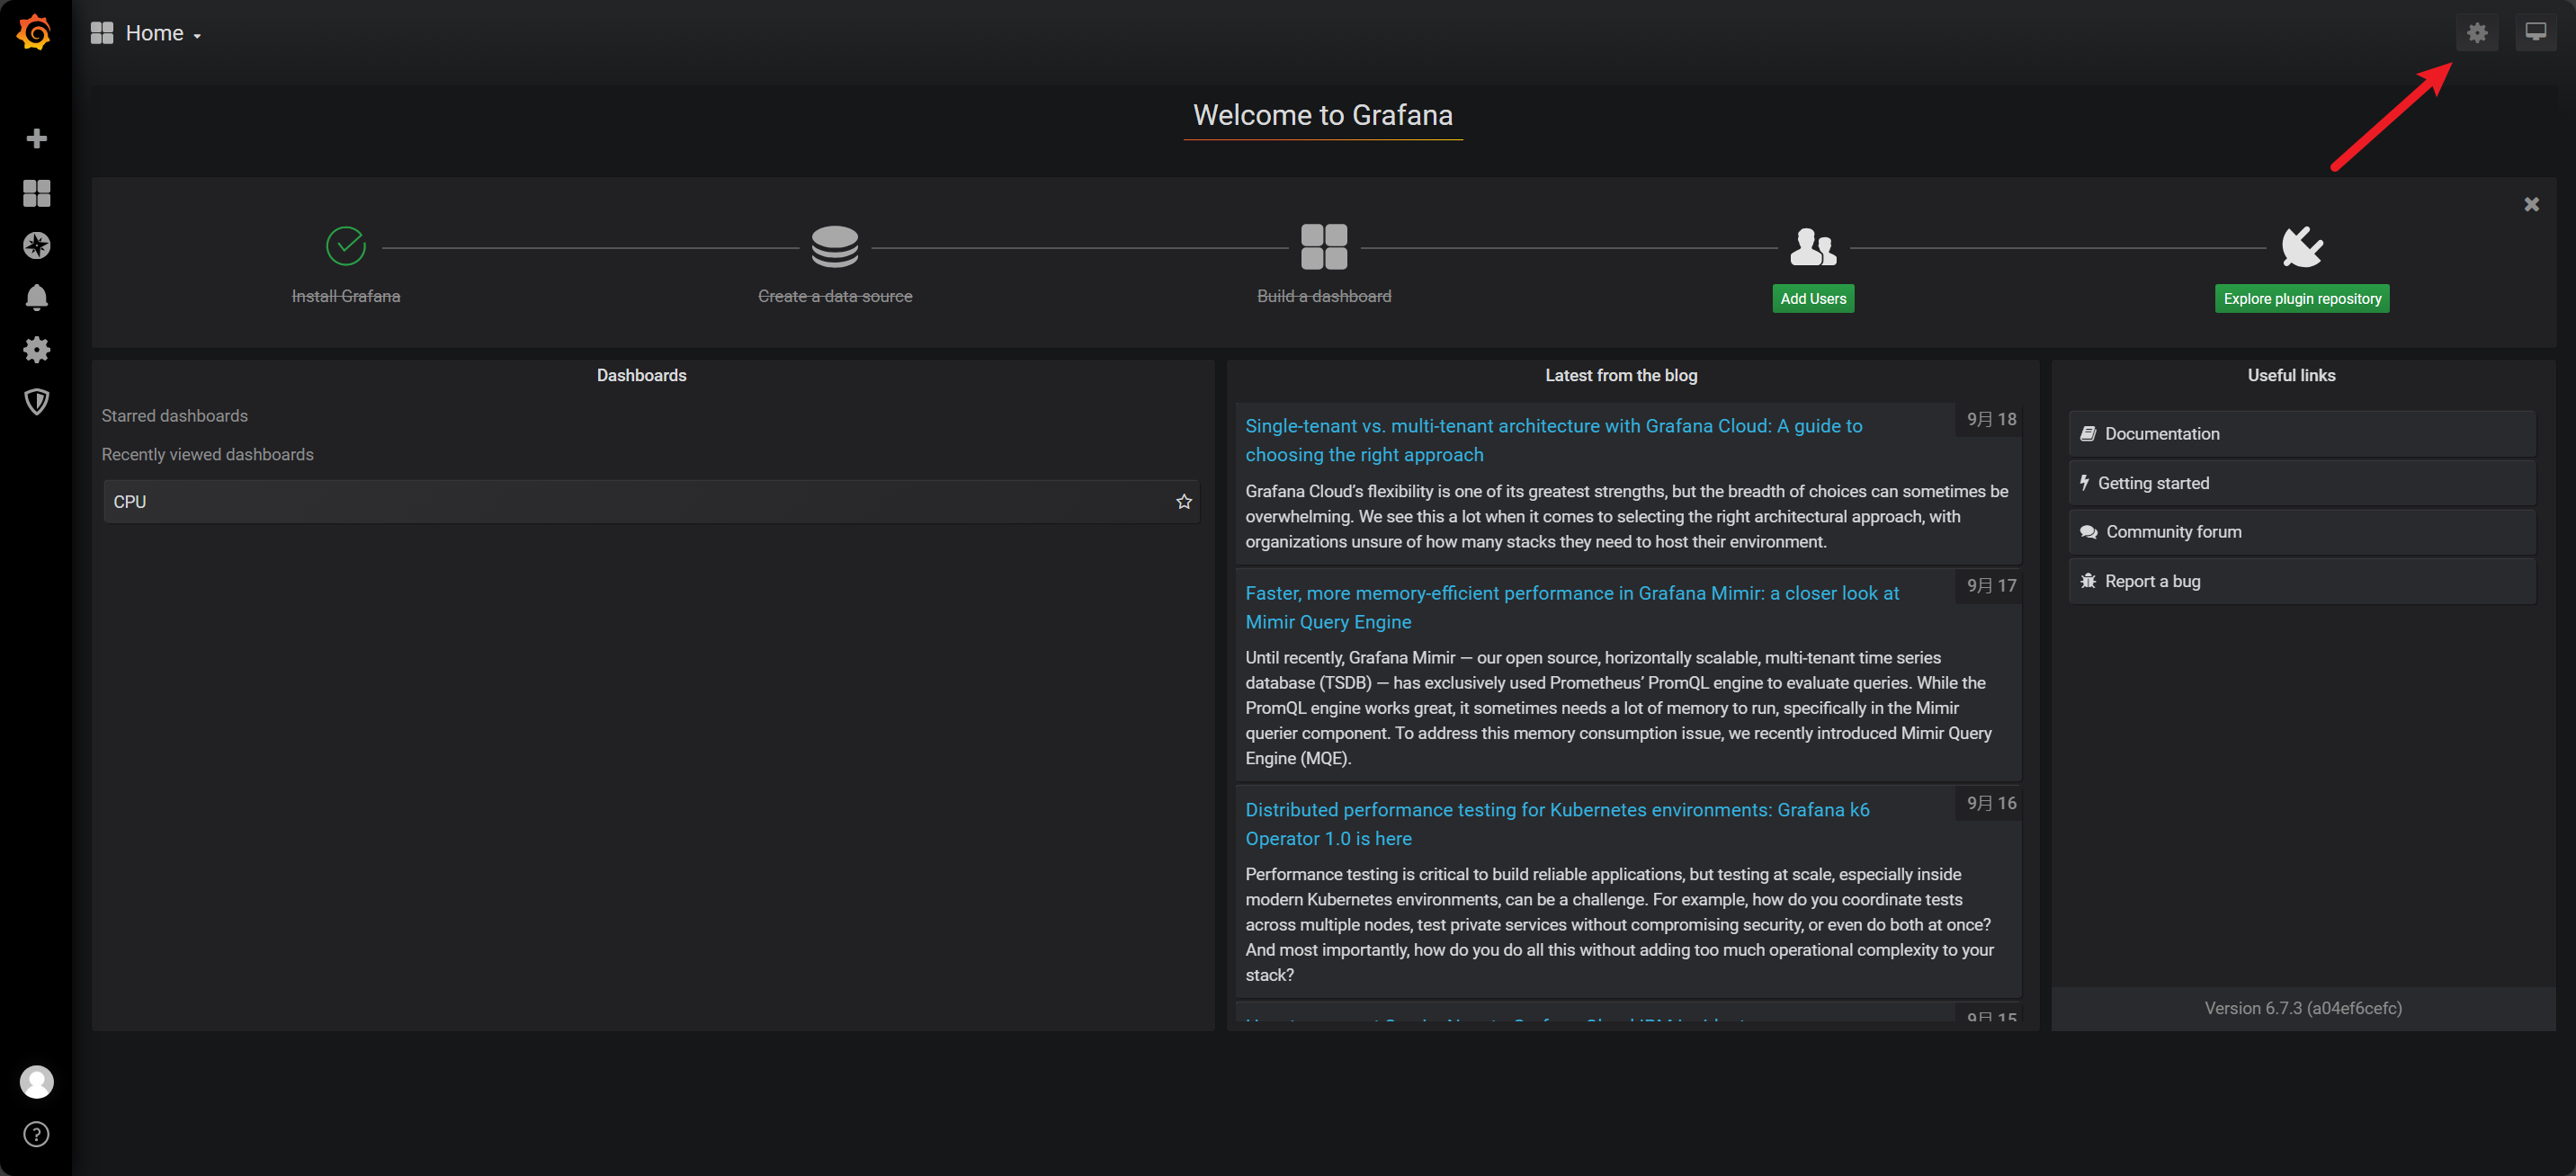Open the Configuration gear in the sidebar
2576x1176 pixels.
(37, 349)
